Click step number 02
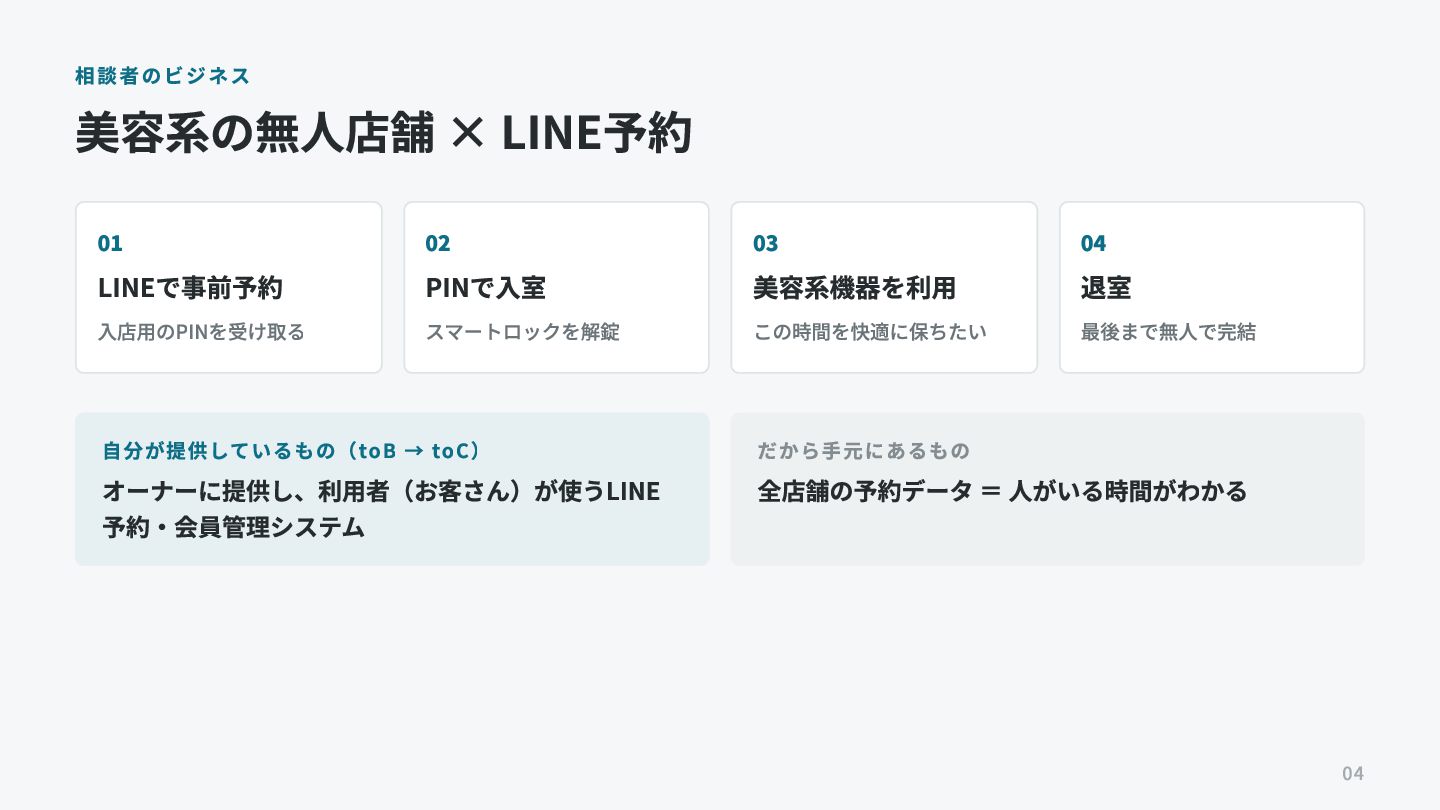This screenshot has height=810, width=1440. (438, 243)
